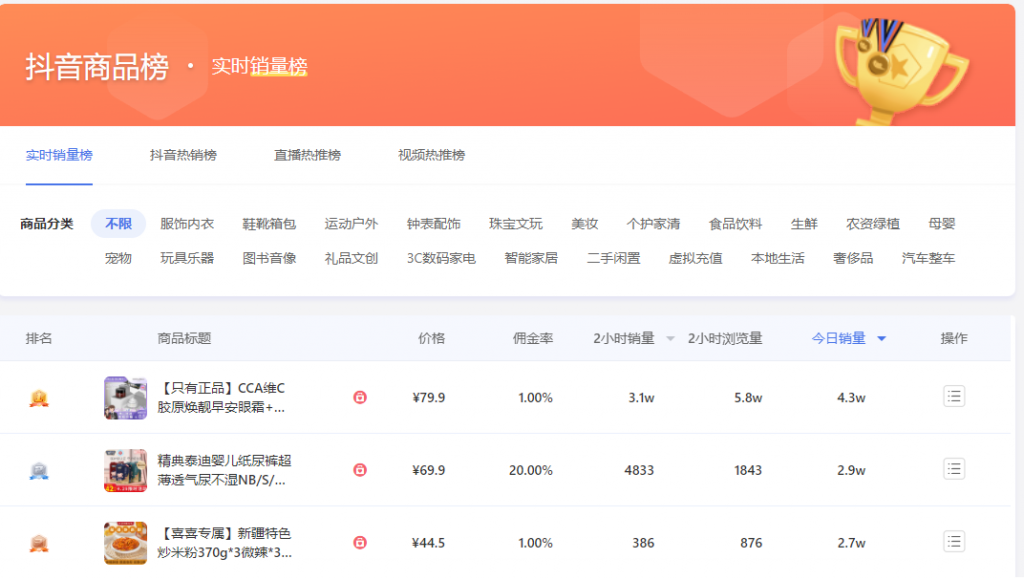
Task: Filter by 钟表配饰 category
Action: pyautogui.click(x=434, y=224)
